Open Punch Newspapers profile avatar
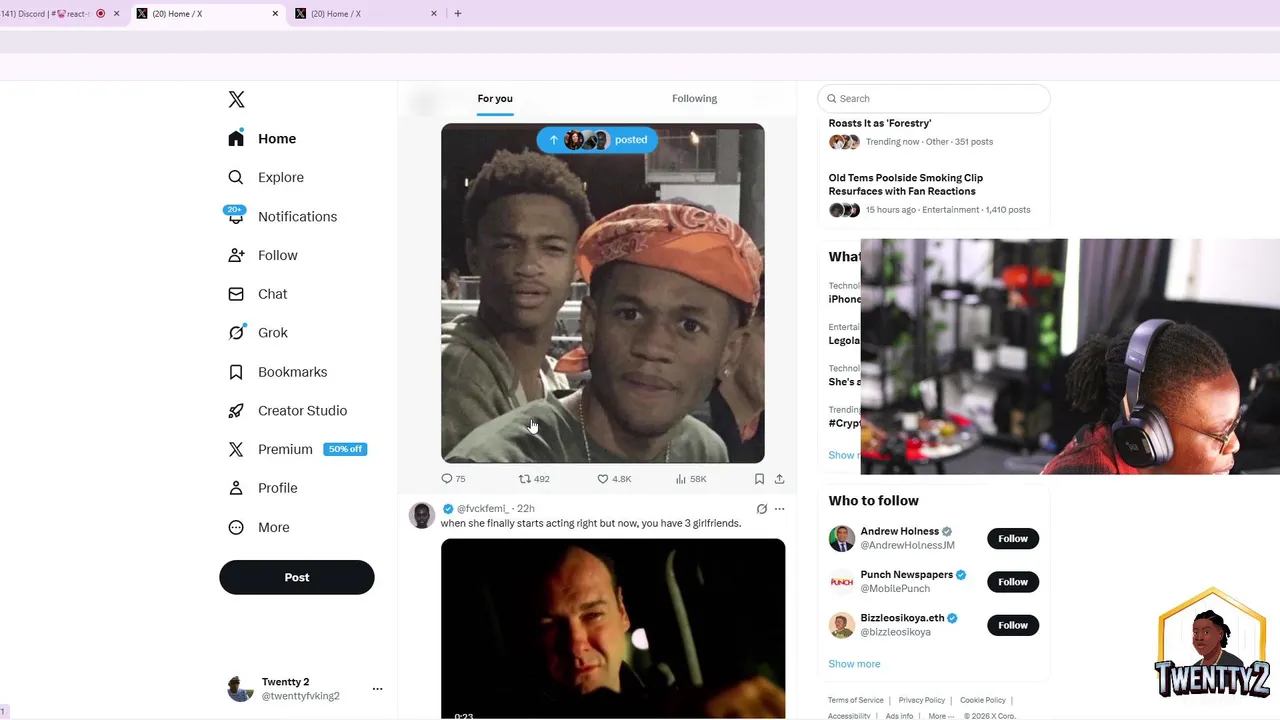The image size is (1280, 720). tap(842, 582)
